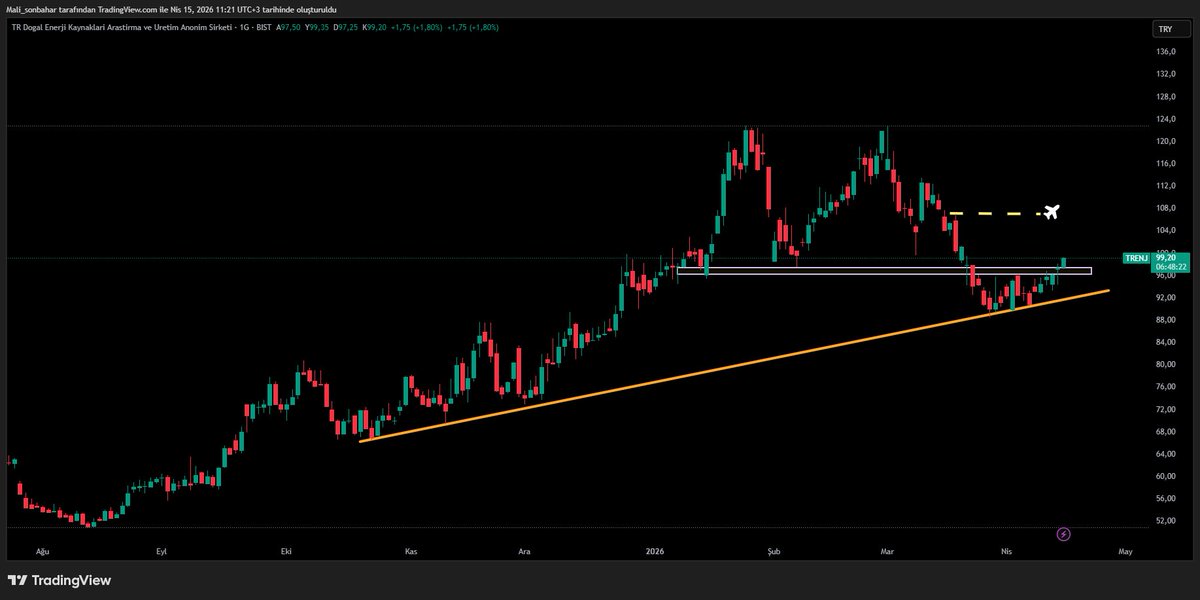Click the 132,0 price axis label
The height and width of the screenshot is (600, 1200).
tap(1165, 74)
